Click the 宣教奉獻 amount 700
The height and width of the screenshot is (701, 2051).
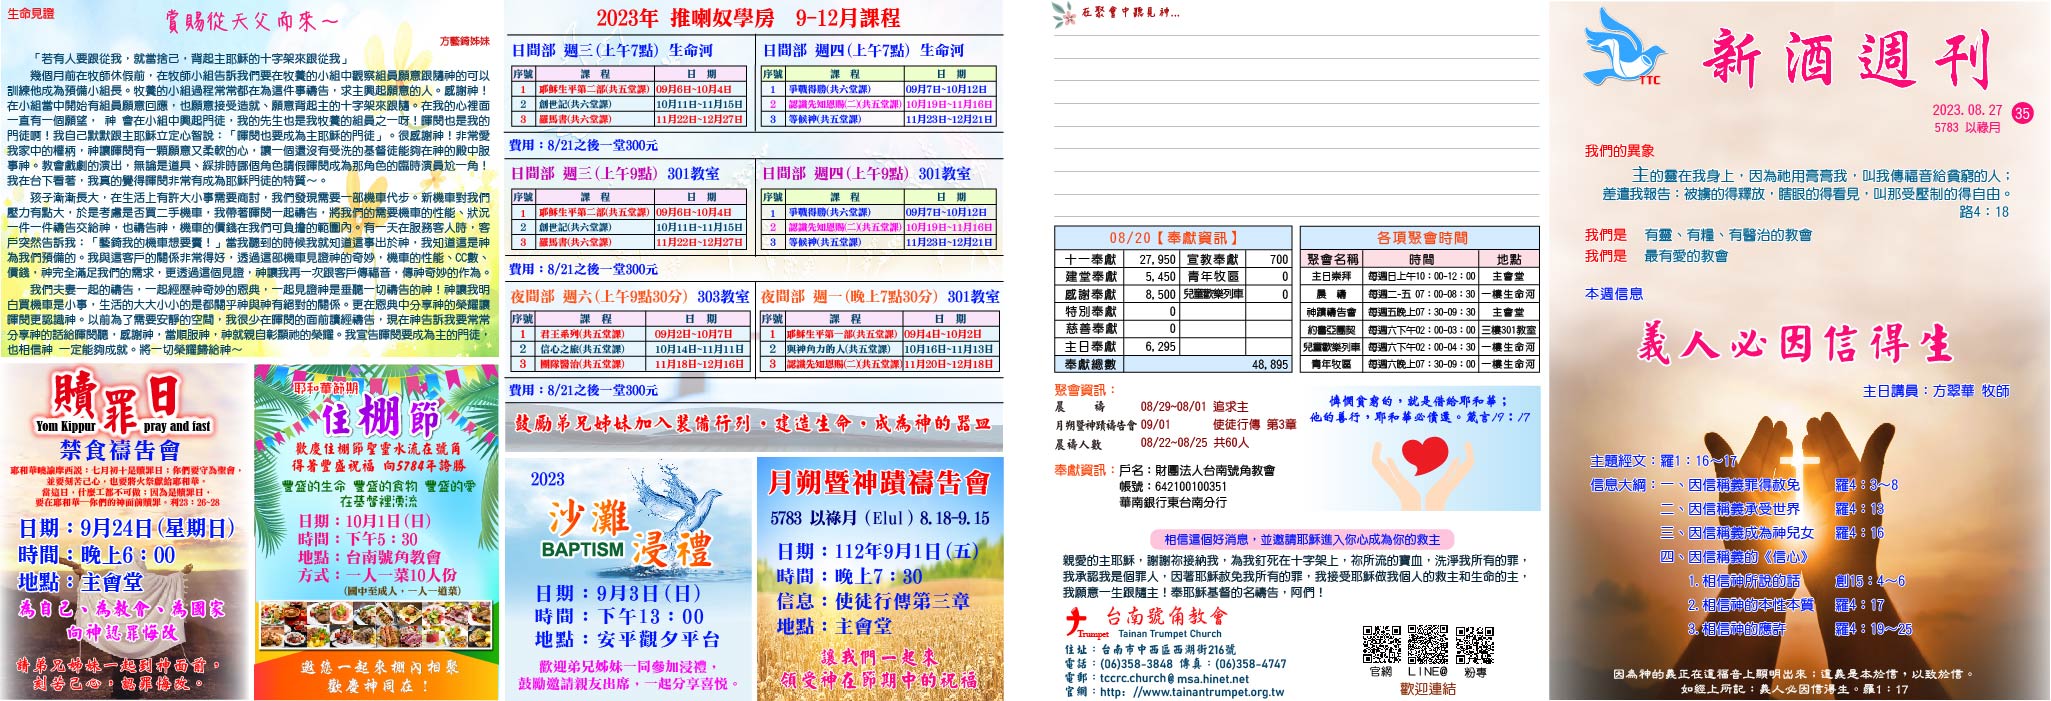pyautogui.click(x=1278, y=259)
